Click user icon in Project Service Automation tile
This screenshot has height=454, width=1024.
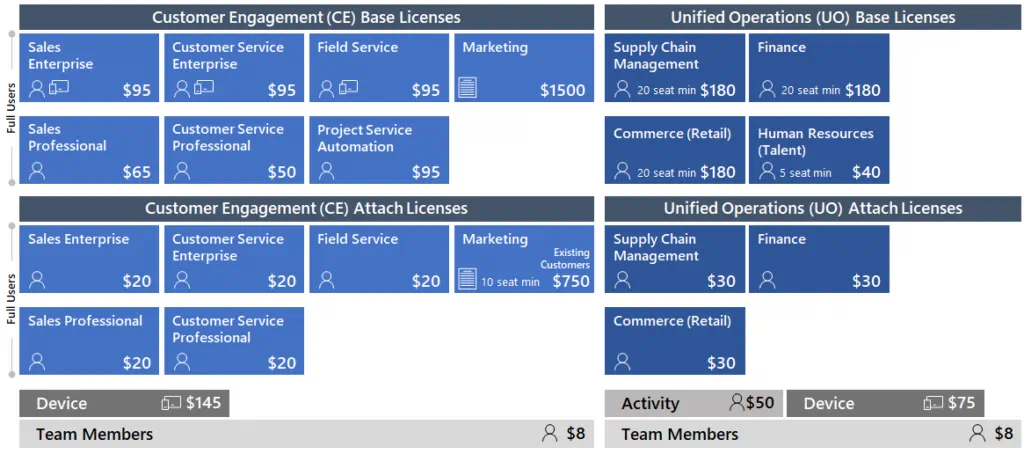327,171
